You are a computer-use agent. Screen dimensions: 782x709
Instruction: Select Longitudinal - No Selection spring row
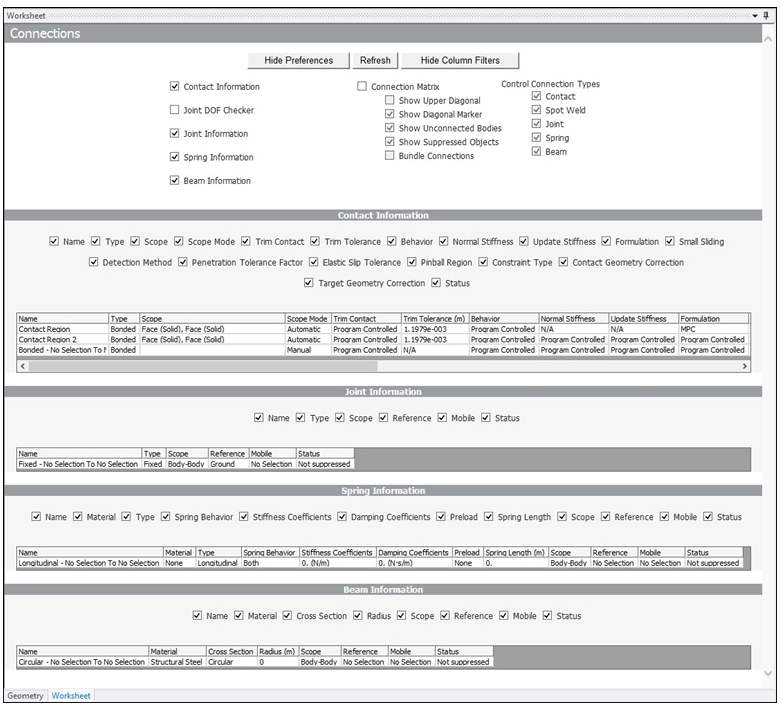[380, 563]
